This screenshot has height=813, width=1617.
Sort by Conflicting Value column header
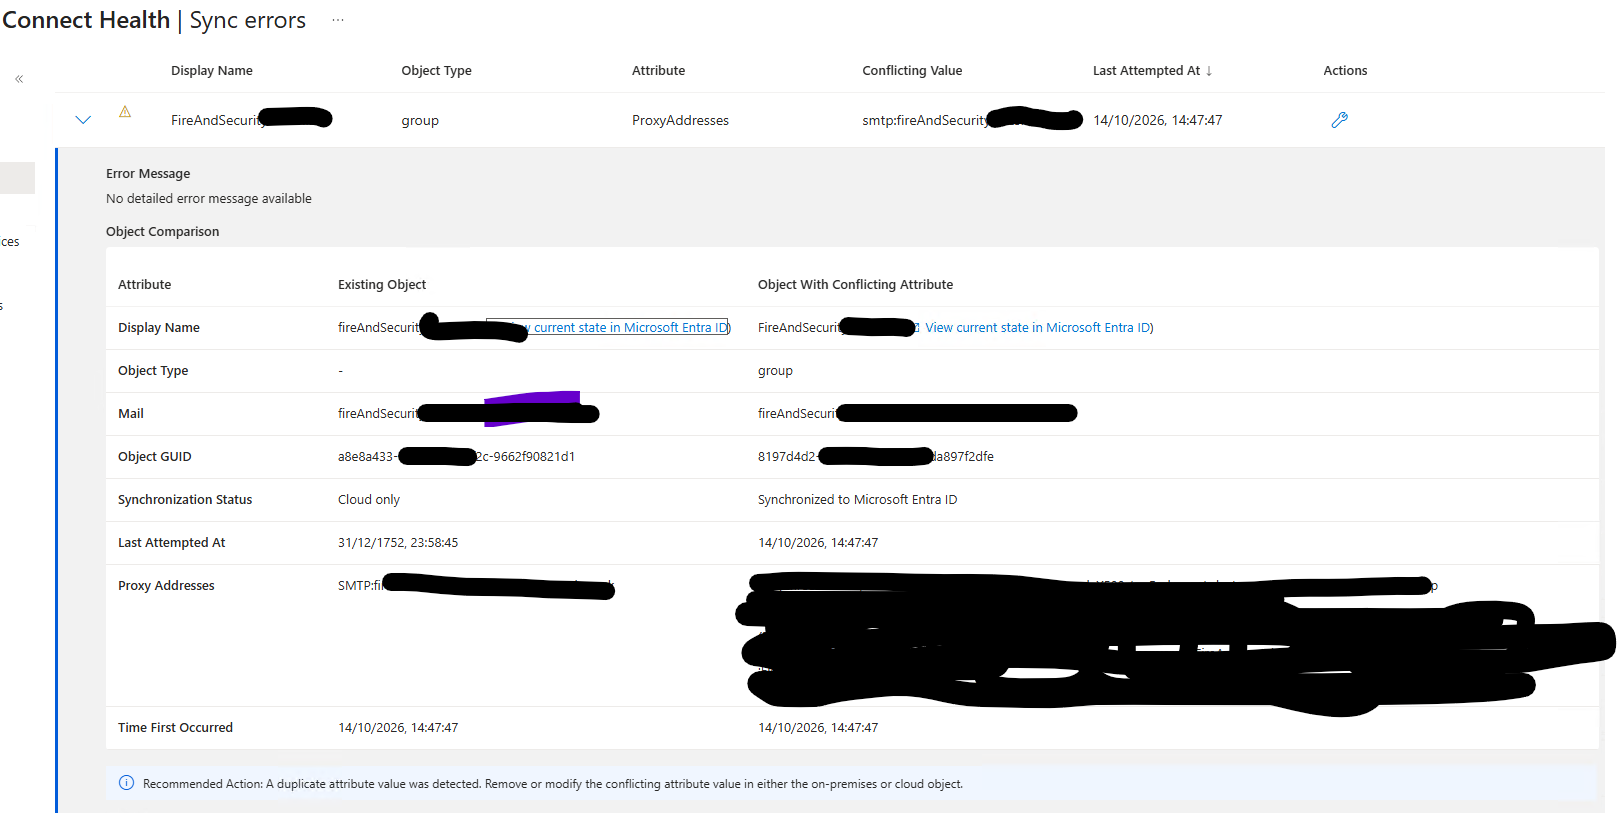pyautogui.click(x=912, y=71)
